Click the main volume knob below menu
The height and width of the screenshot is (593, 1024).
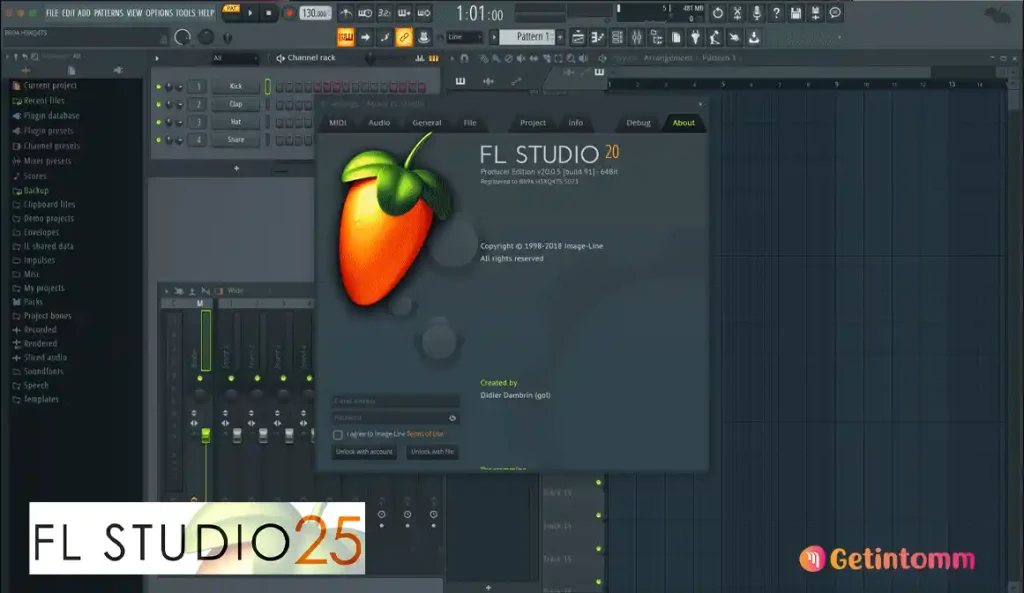coord(182,38)
